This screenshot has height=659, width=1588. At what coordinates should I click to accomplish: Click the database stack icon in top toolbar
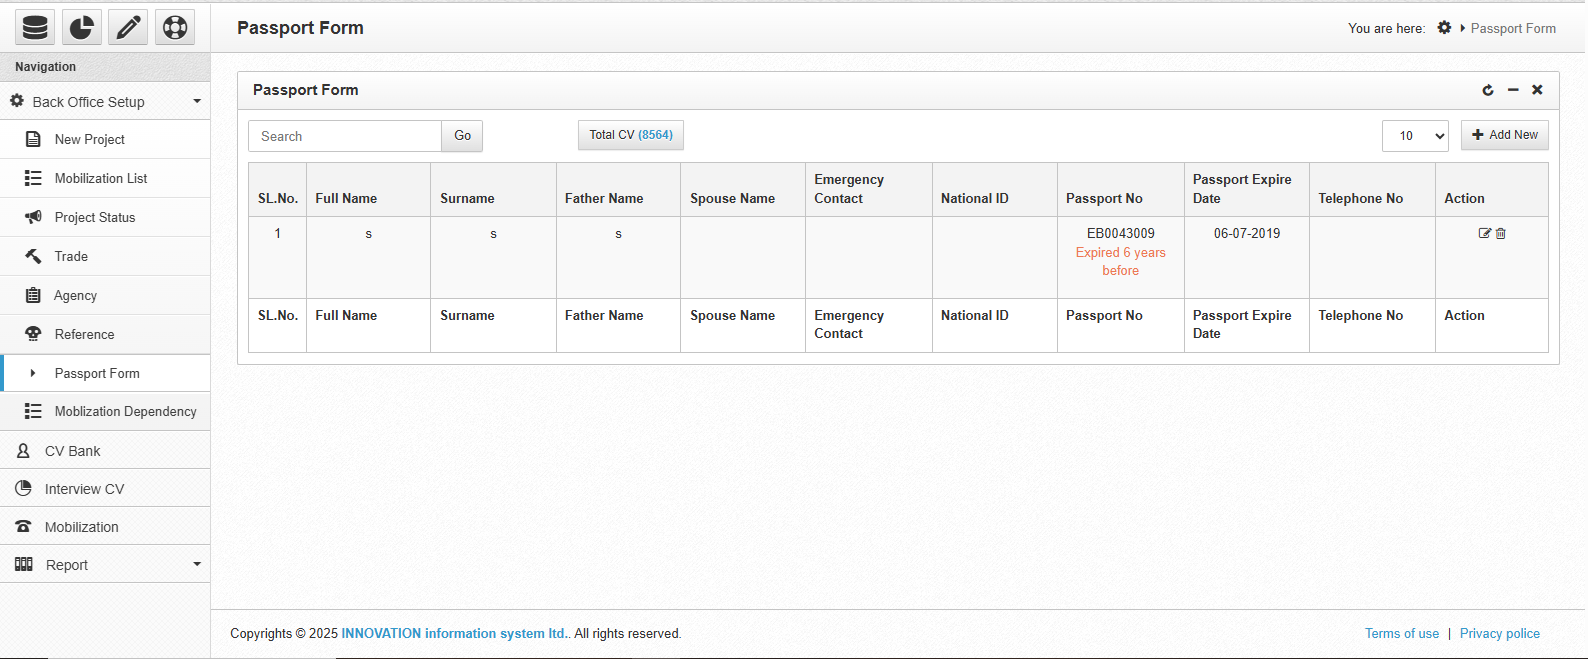point(35,27)
